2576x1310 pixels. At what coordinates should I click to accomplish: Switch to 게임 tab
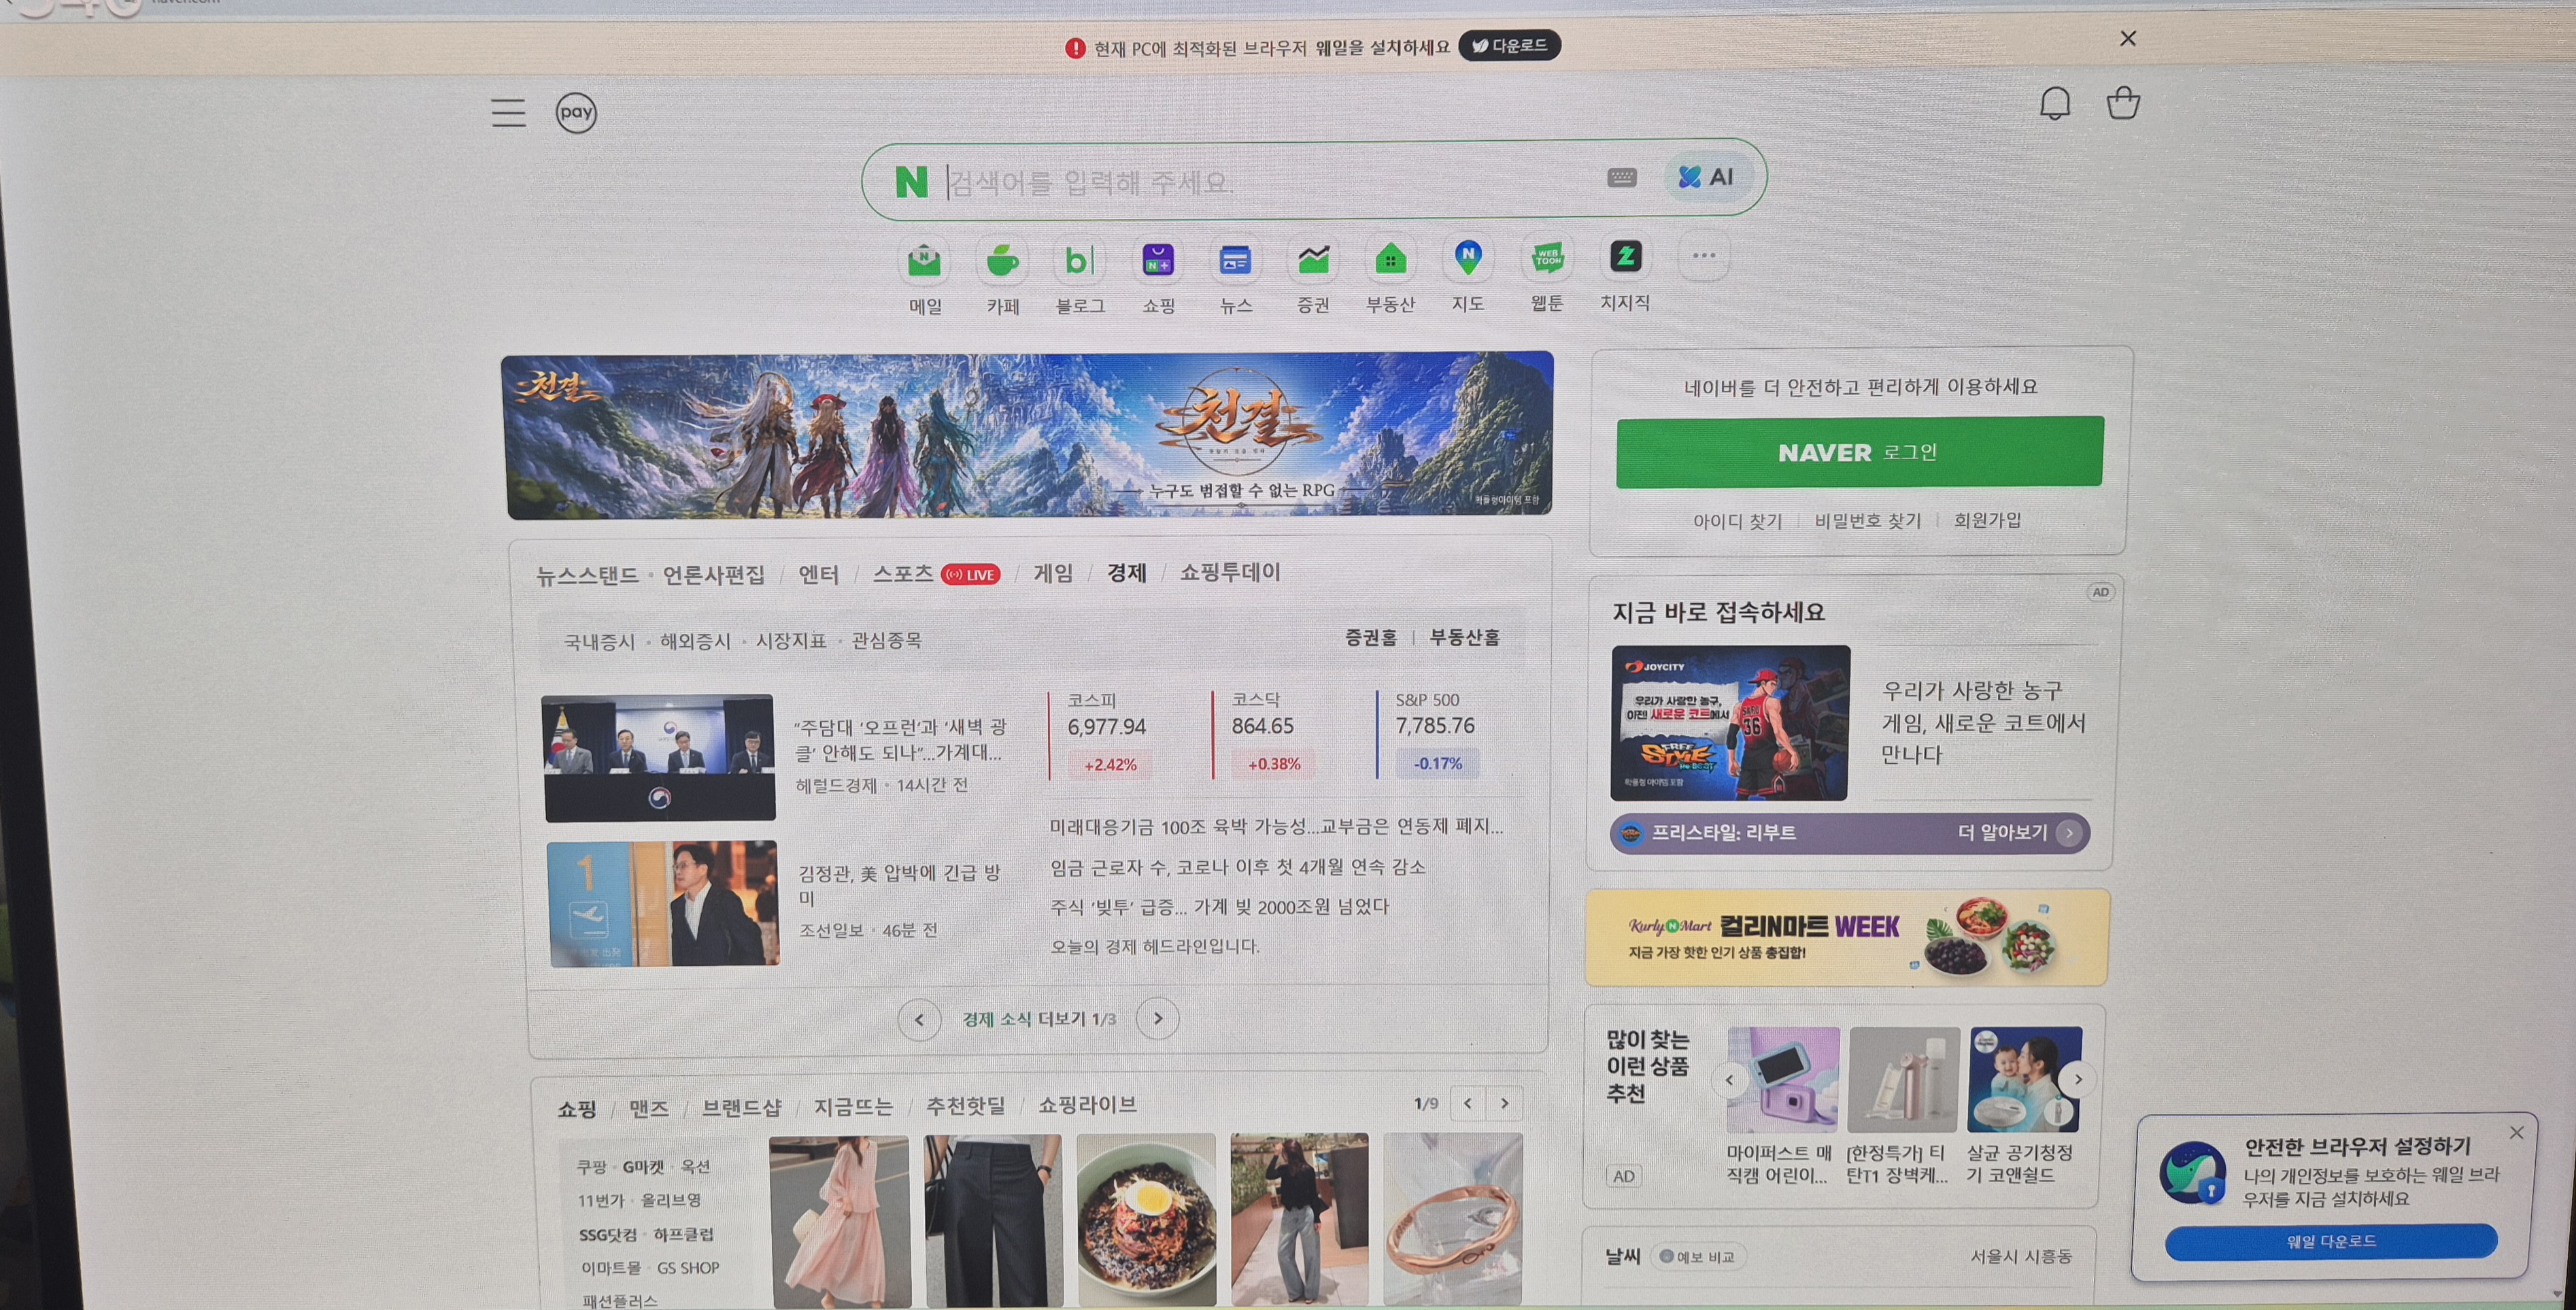click(1053, 573)
